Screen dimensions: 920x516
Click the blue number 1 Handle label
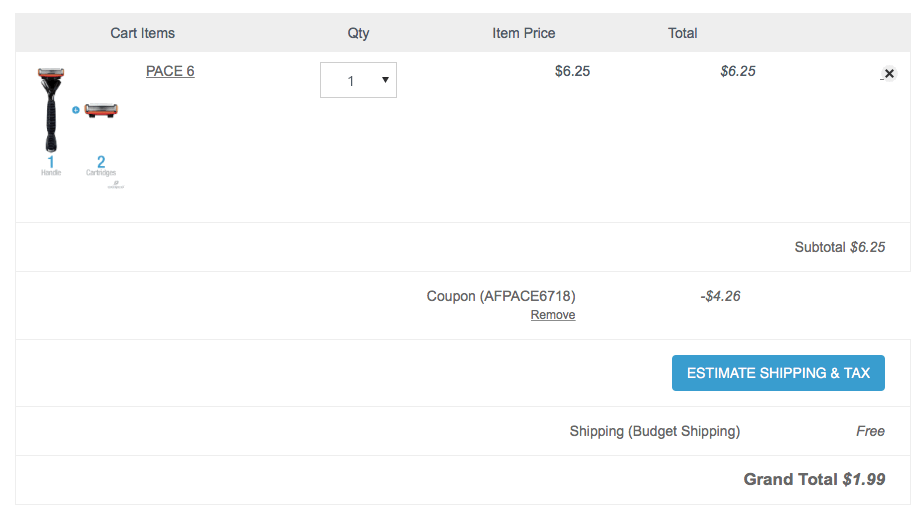[51, 165]
